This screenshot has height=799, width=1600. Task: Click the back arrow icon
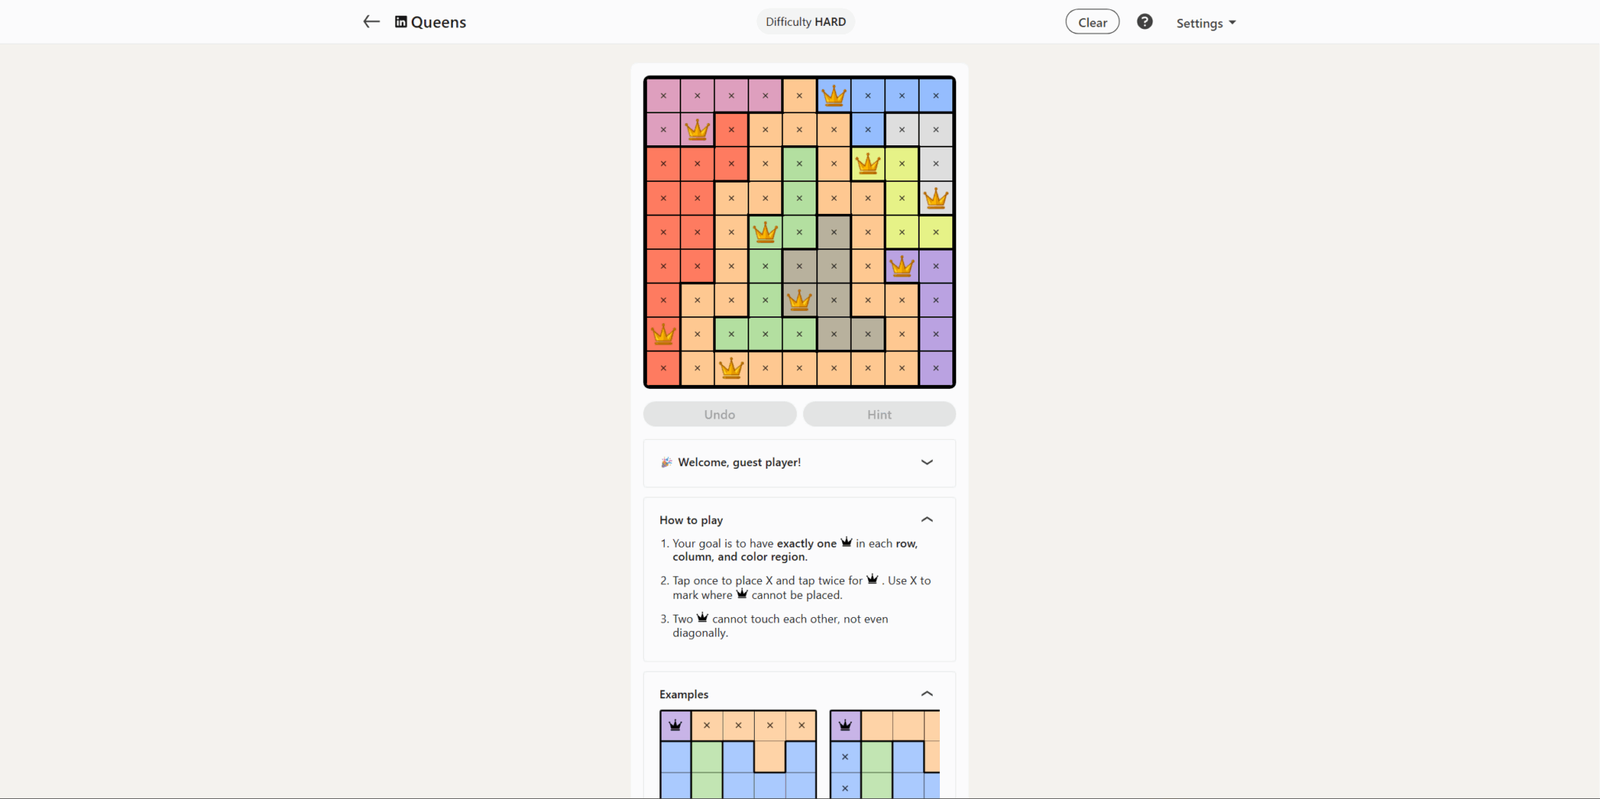point(371,21)
